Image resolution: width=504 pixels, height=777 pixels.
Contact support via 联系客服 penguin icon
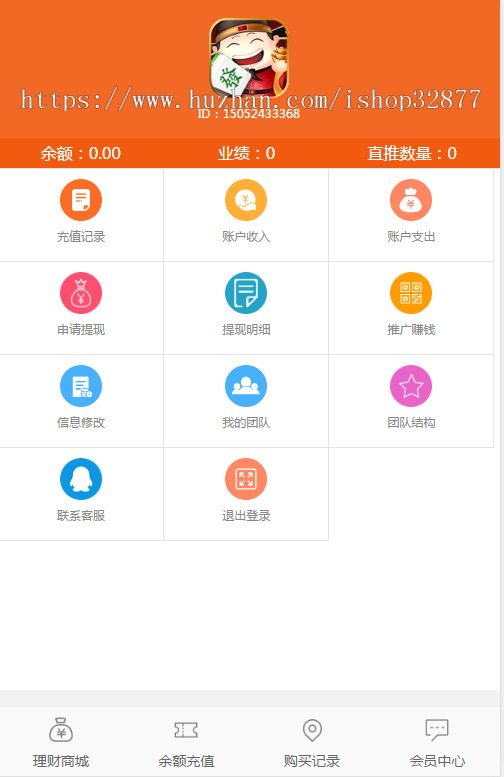(81, 479)
